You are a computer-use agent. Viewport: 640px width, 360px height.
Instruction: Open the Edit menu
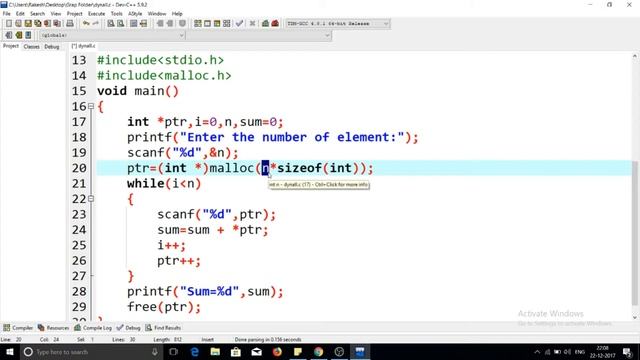[20, 13]
